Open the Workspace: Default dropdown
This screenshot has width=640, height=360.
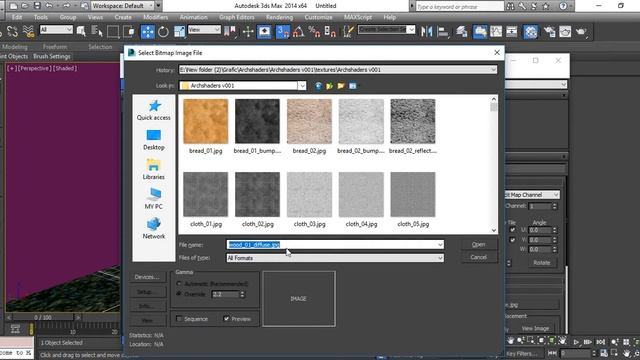tap(122, 6)
